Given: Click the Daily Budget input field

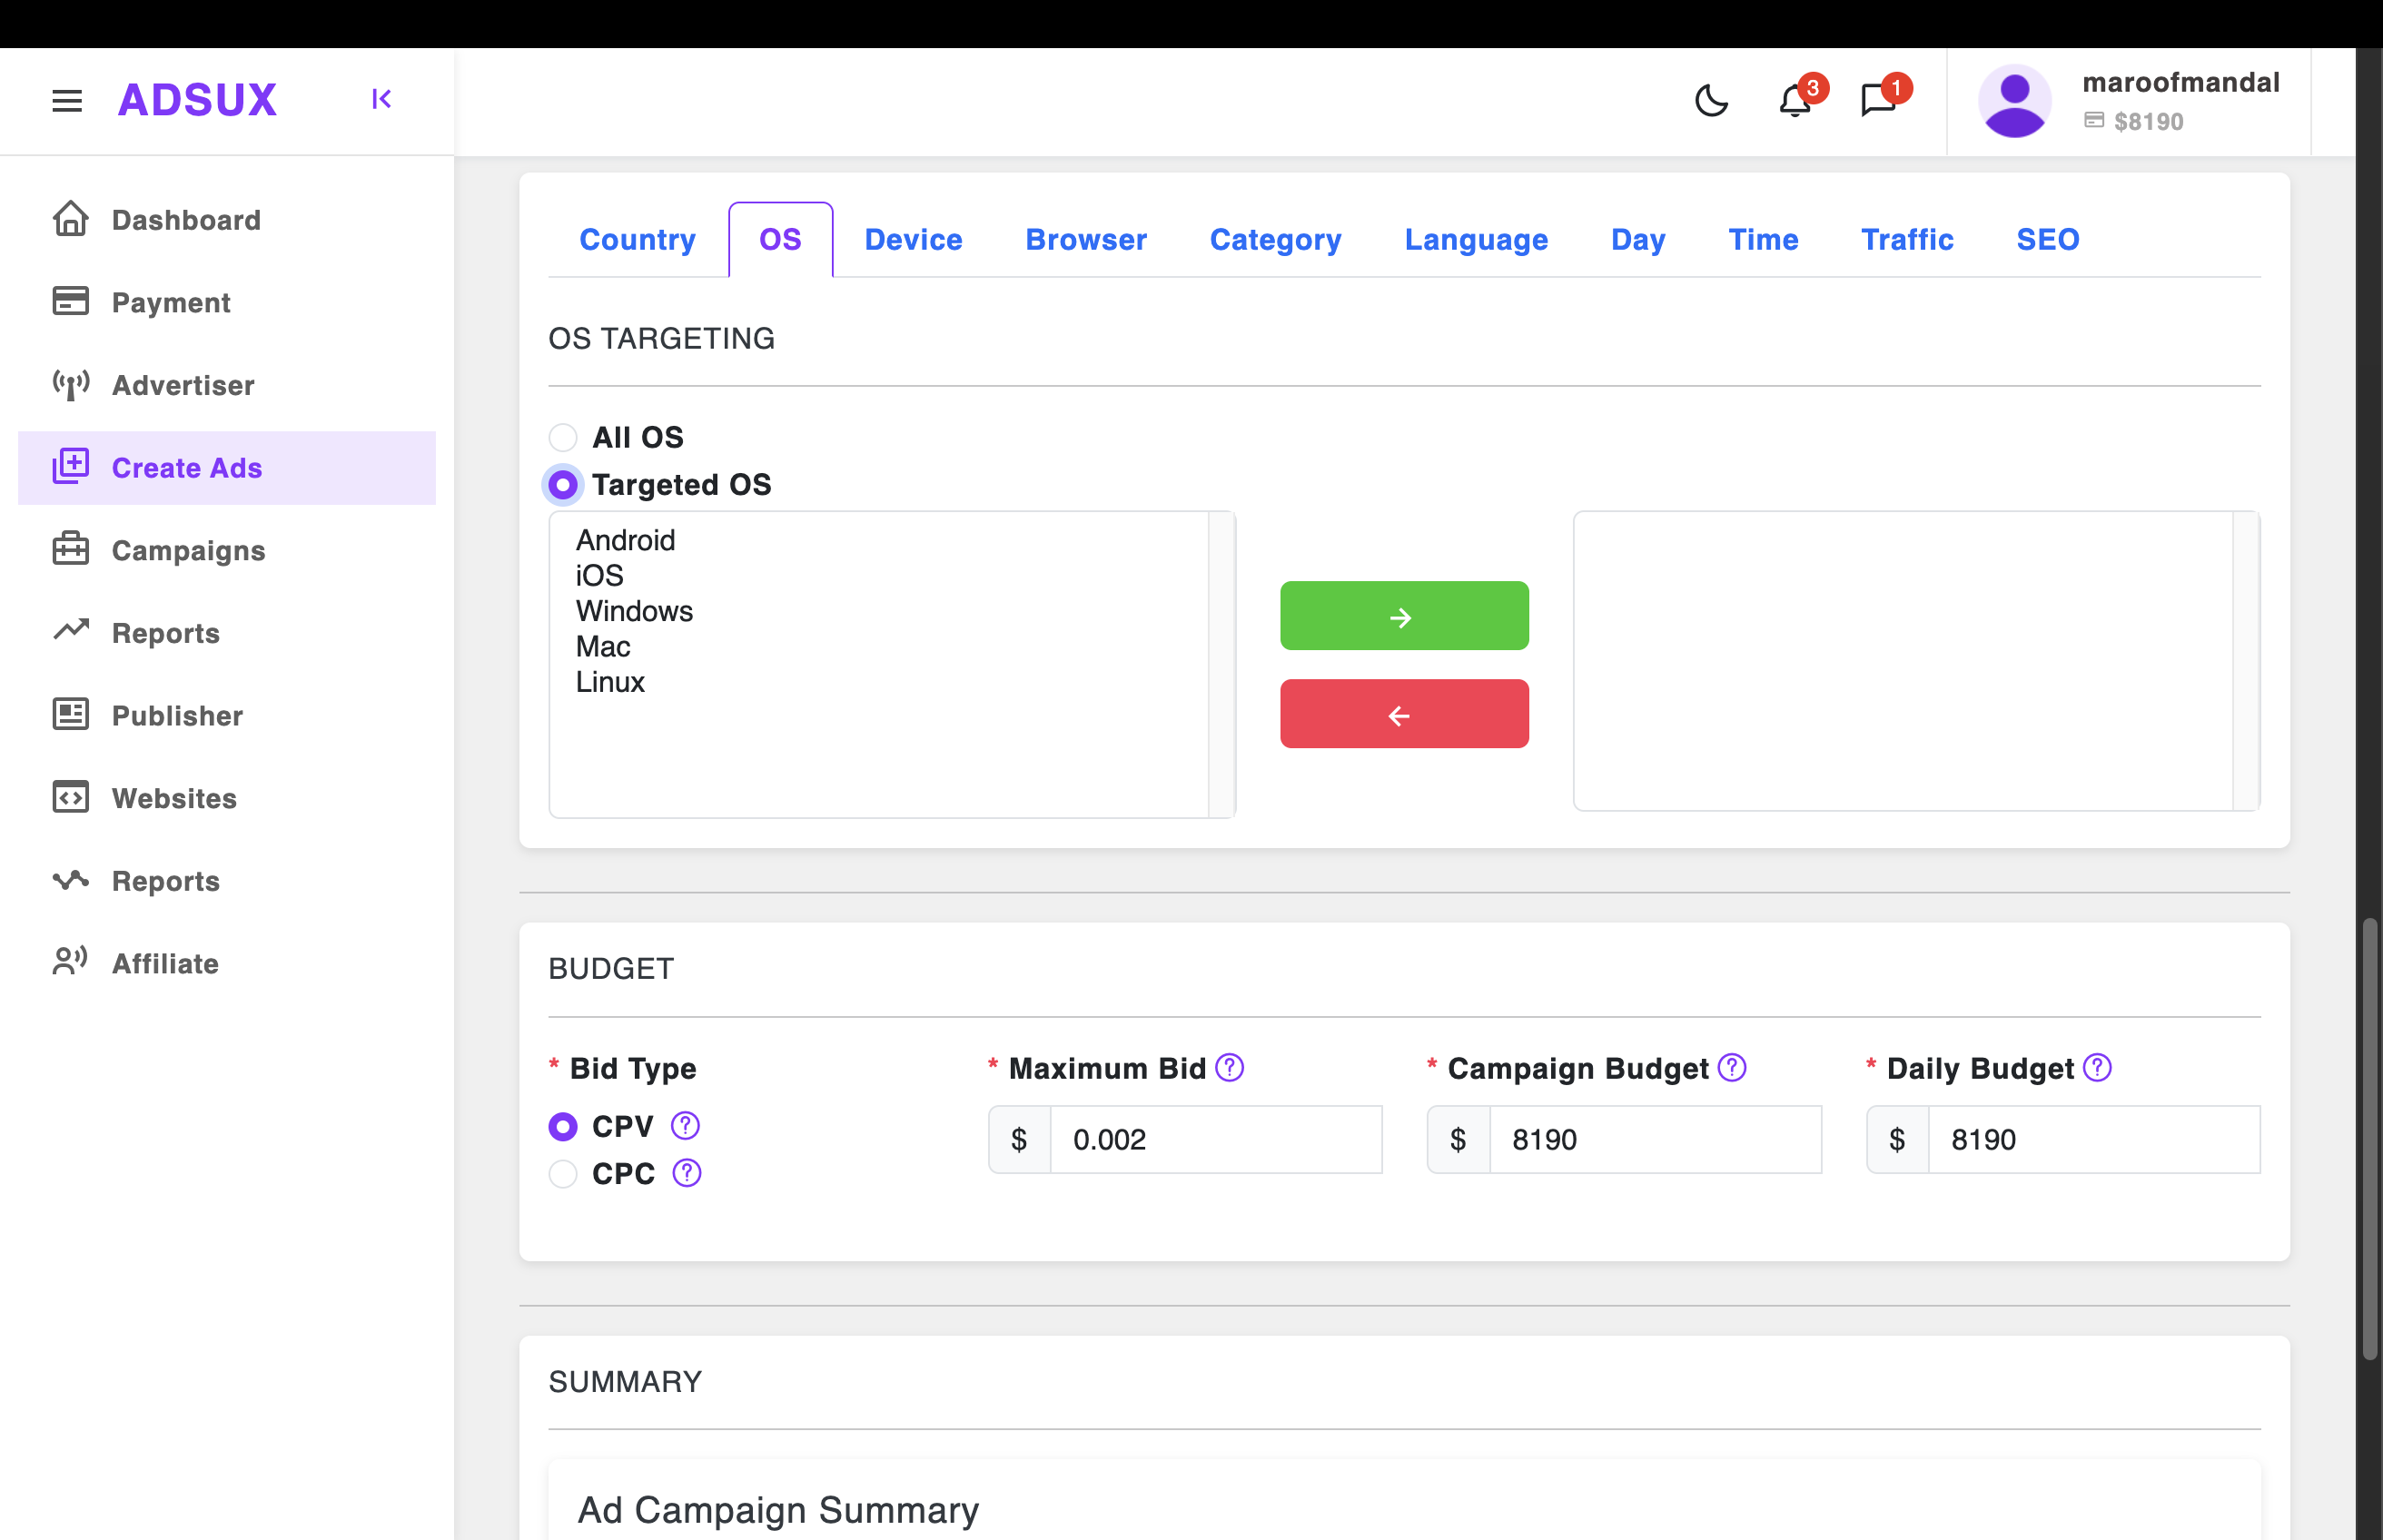Looking at the screenshot, I should [2092, 1139].
